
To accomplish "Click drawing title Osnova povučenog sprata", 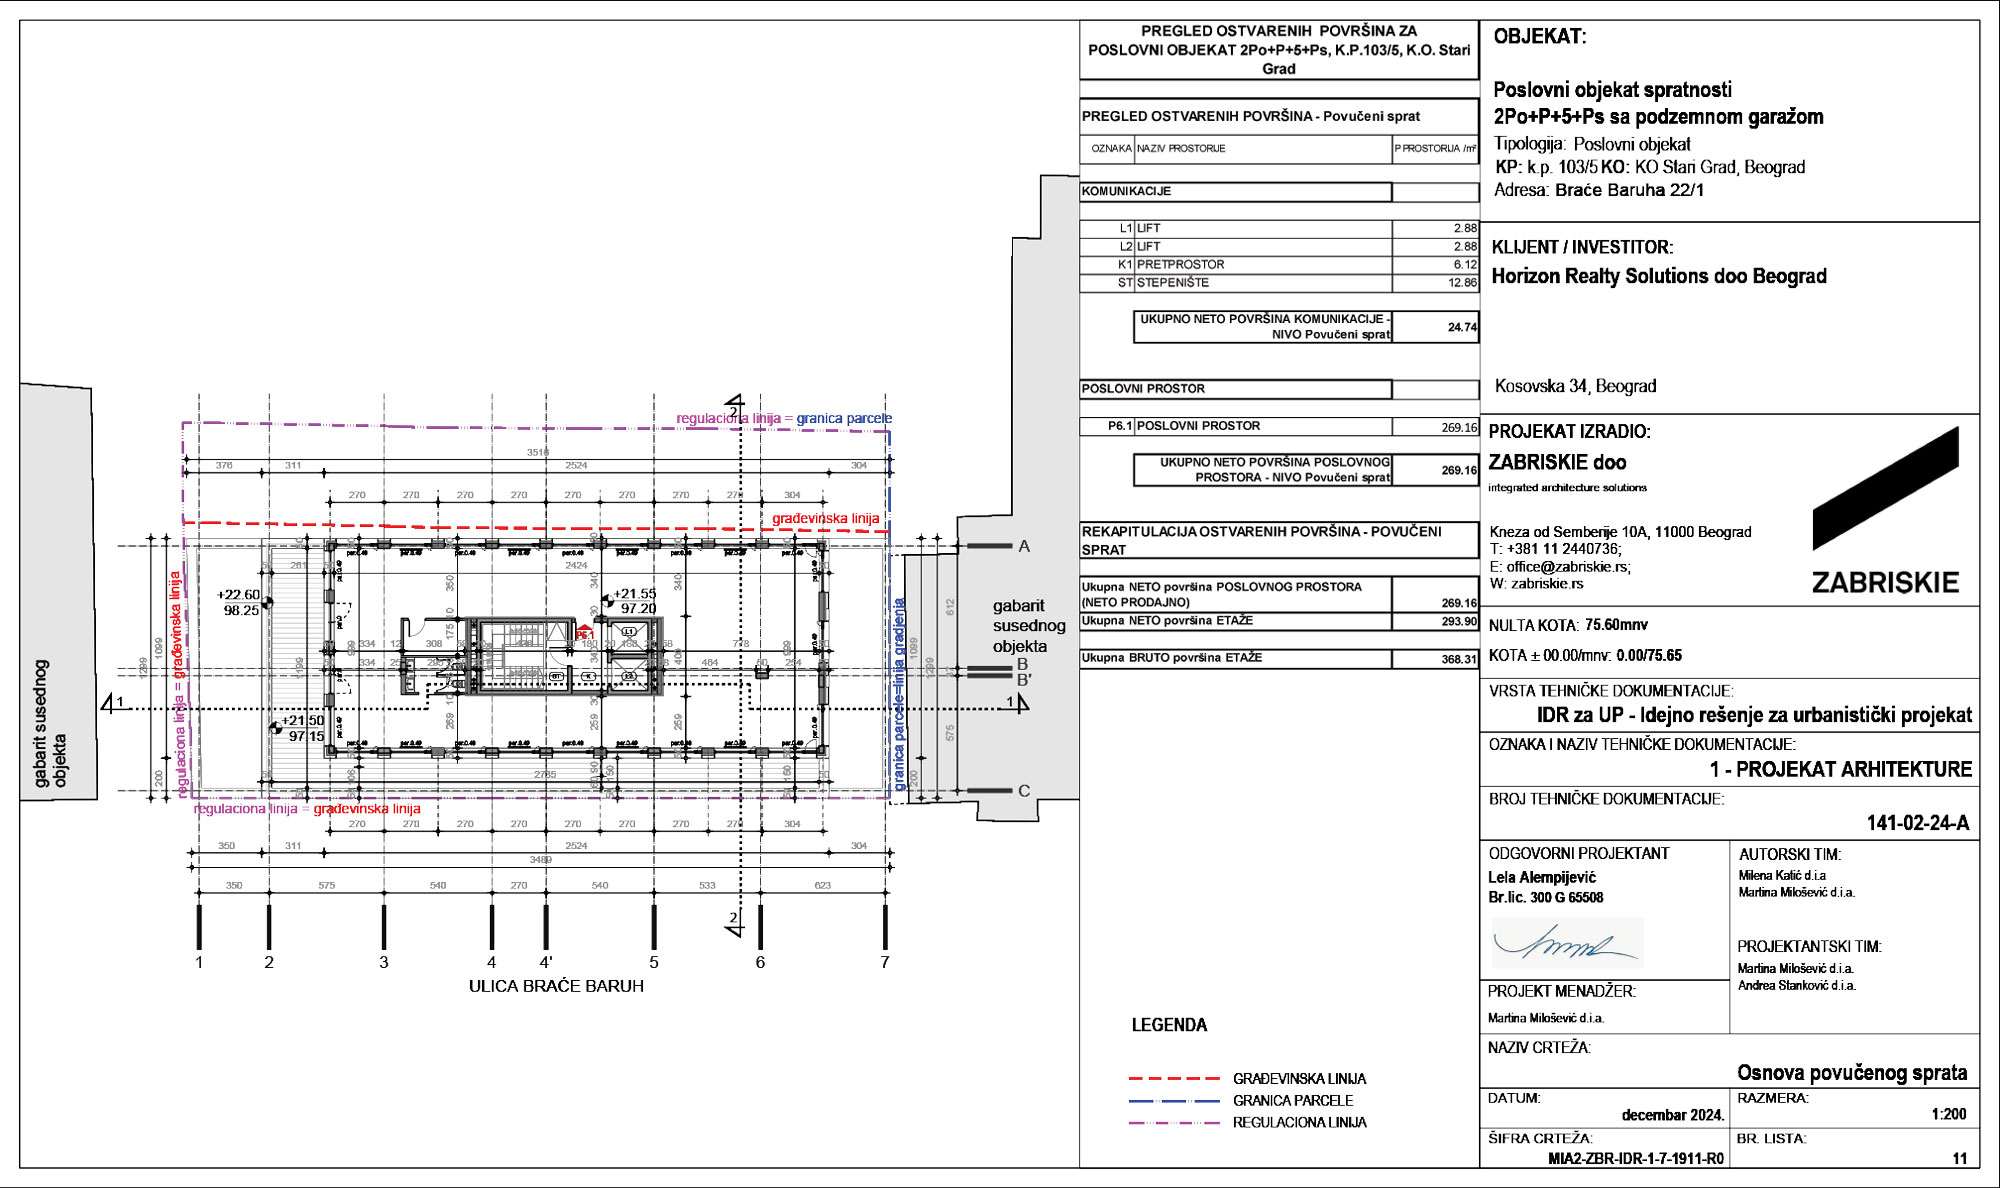I will click(x=1851, y=1073).
